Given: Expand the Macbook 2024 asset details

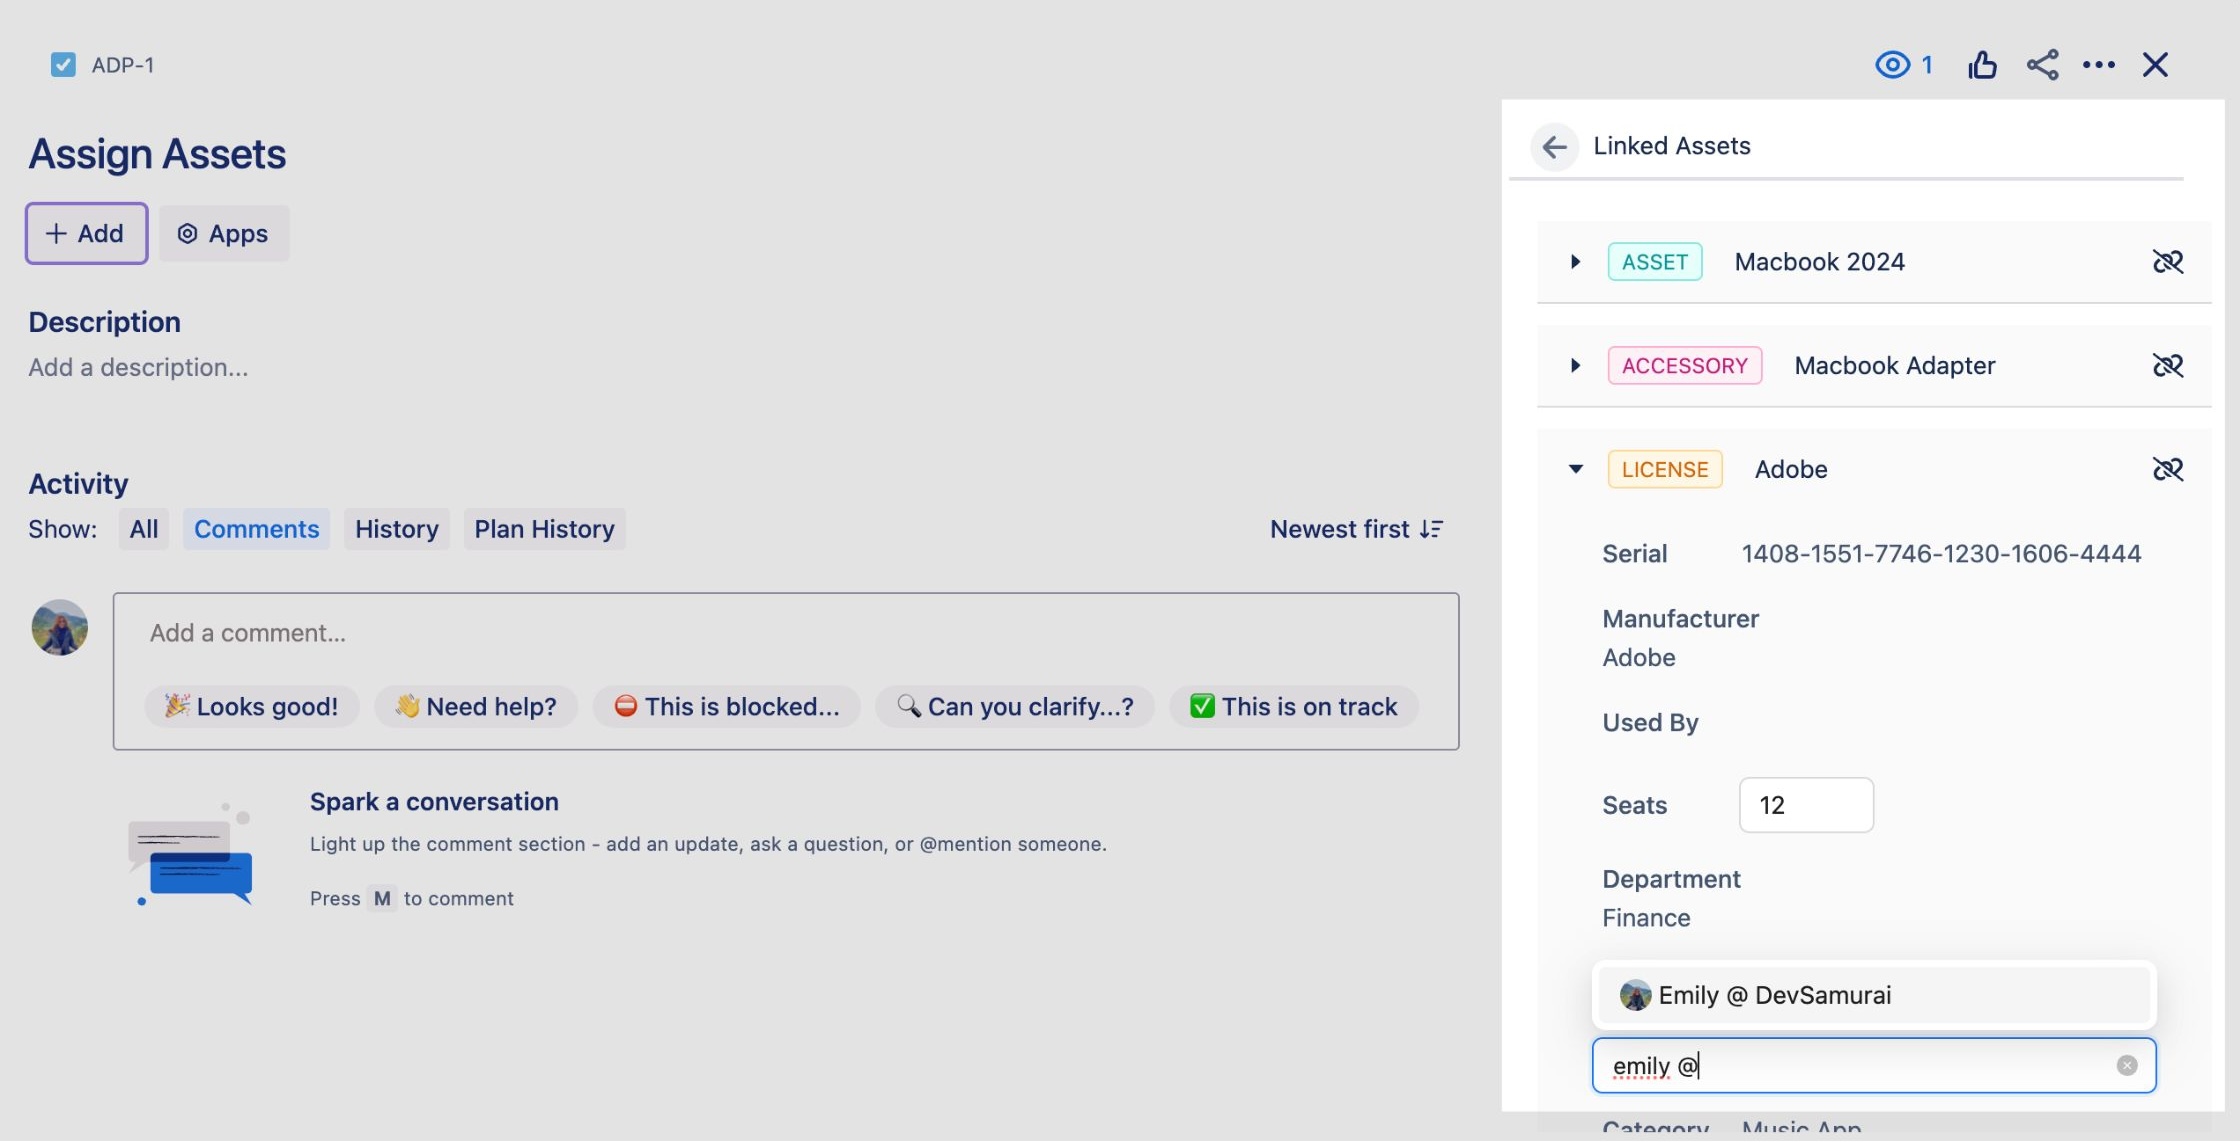Looking at the screenshot, I should click(1575, 261).
